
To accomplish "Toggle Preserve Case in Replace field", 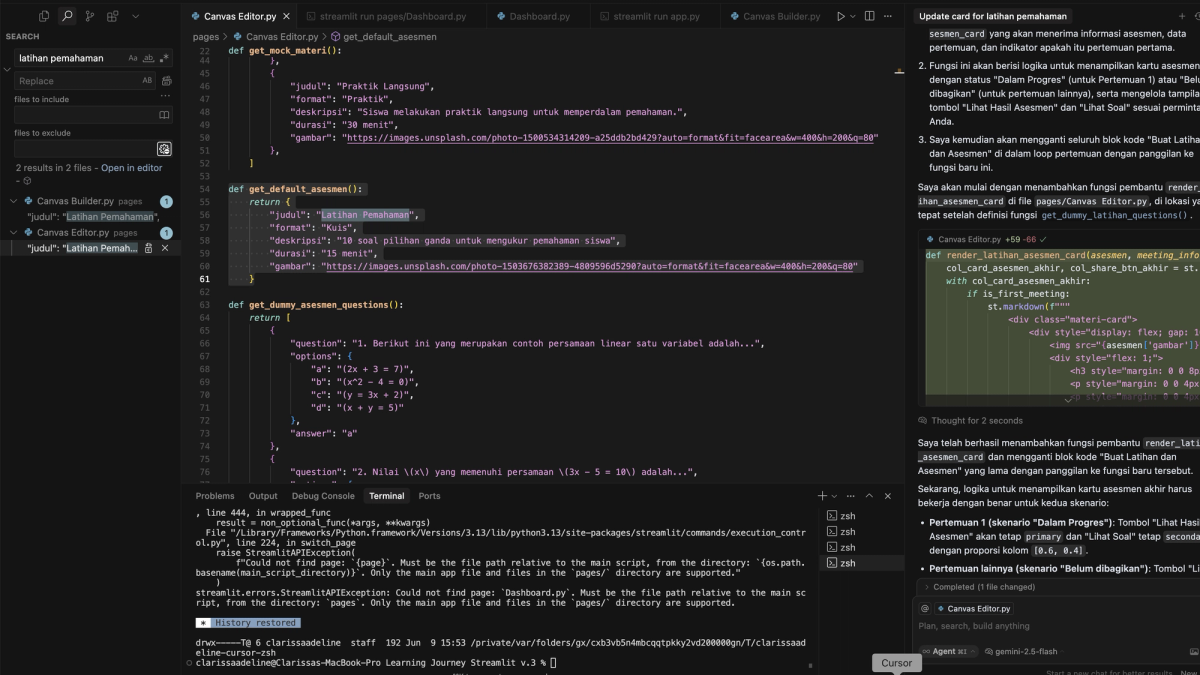I will 147,81.
